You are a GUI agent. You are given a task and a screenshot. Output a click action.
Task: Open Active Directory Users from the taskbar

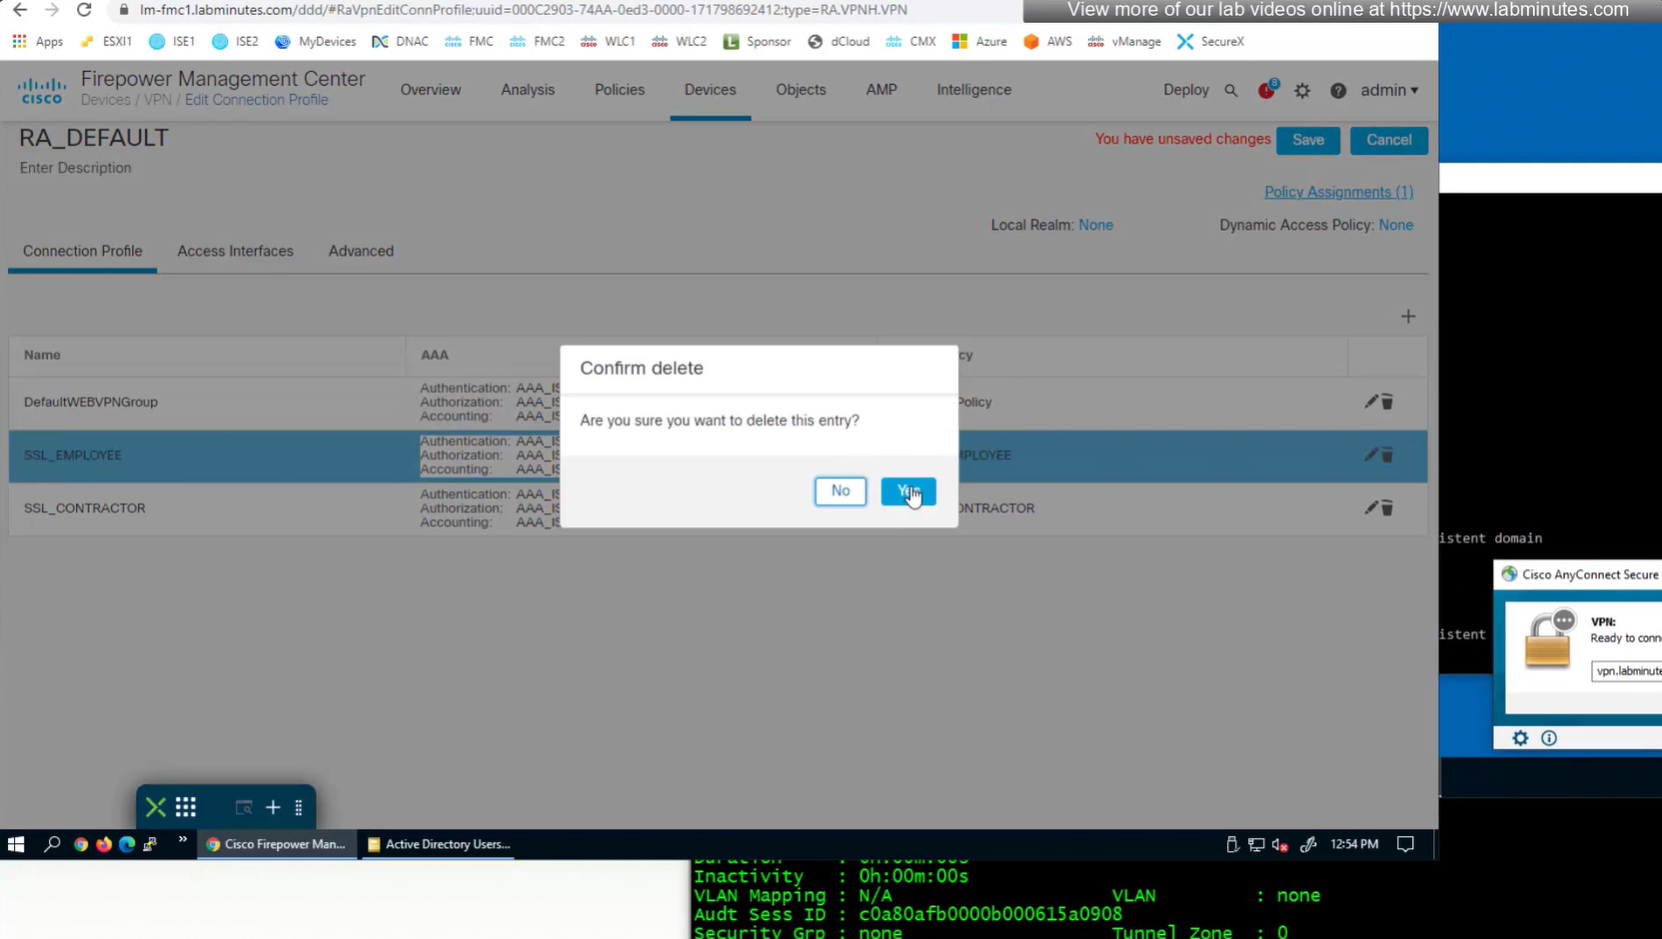point(438,844)
